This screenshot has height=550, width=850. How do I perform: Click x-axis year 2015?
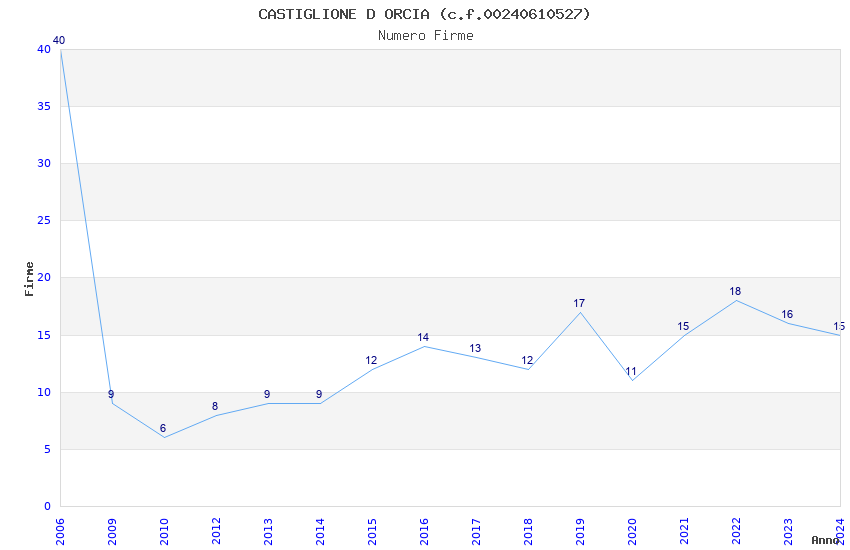point(372,531)
